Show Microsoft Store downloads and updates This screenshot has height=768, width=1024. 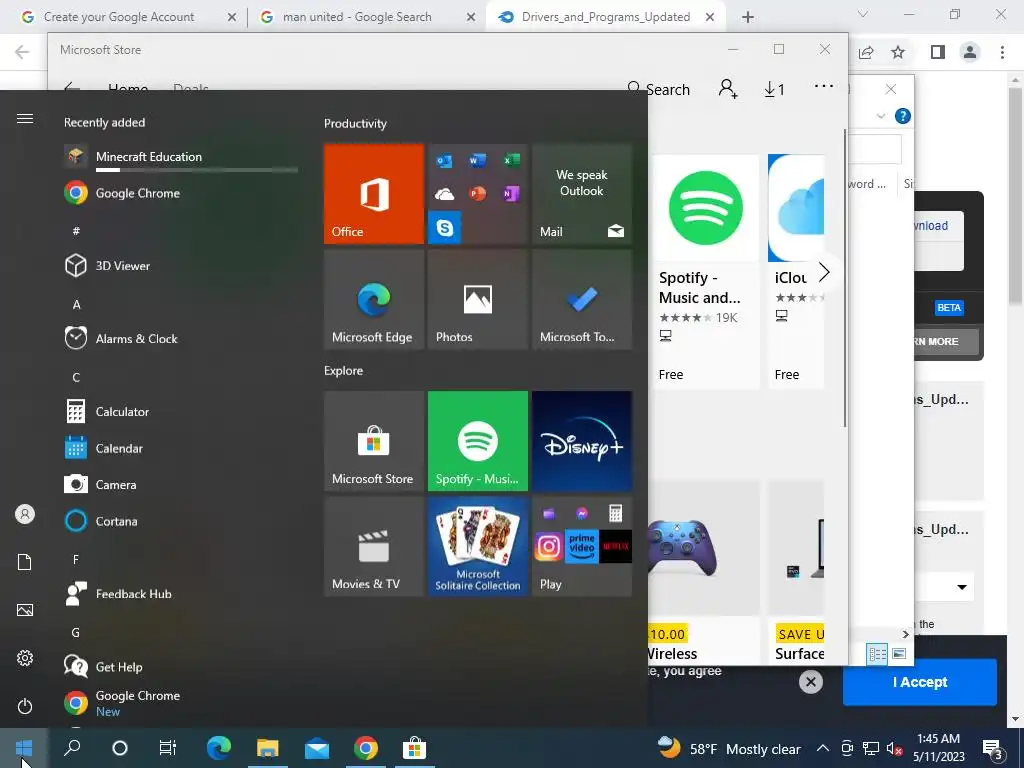775,89
